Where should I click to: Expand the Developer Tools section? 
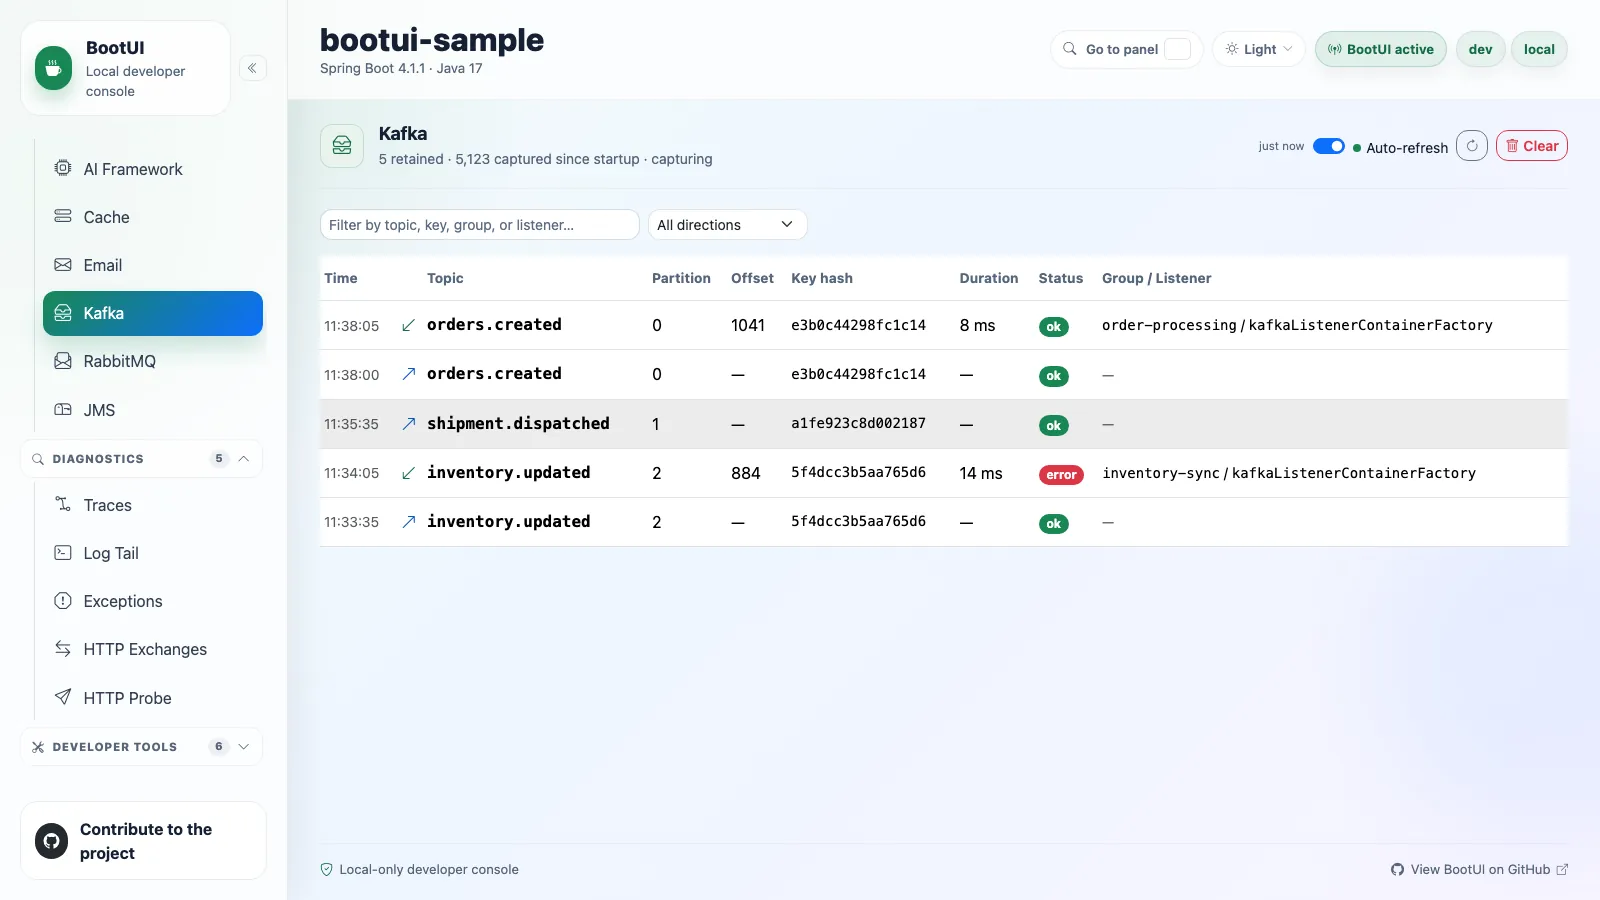coord(141,747)
